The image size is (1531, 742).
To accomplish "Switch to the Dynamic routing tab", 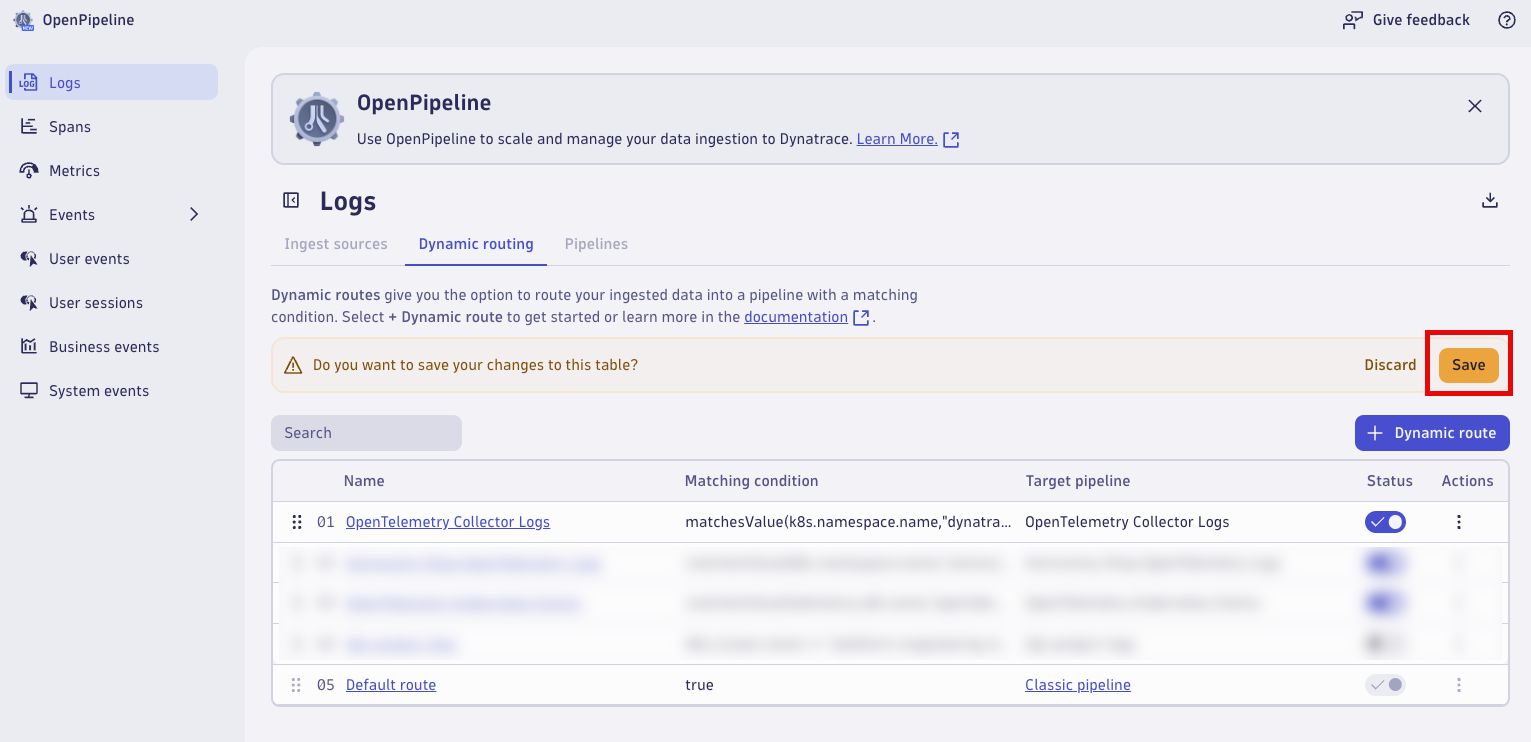I will point(476,244).
